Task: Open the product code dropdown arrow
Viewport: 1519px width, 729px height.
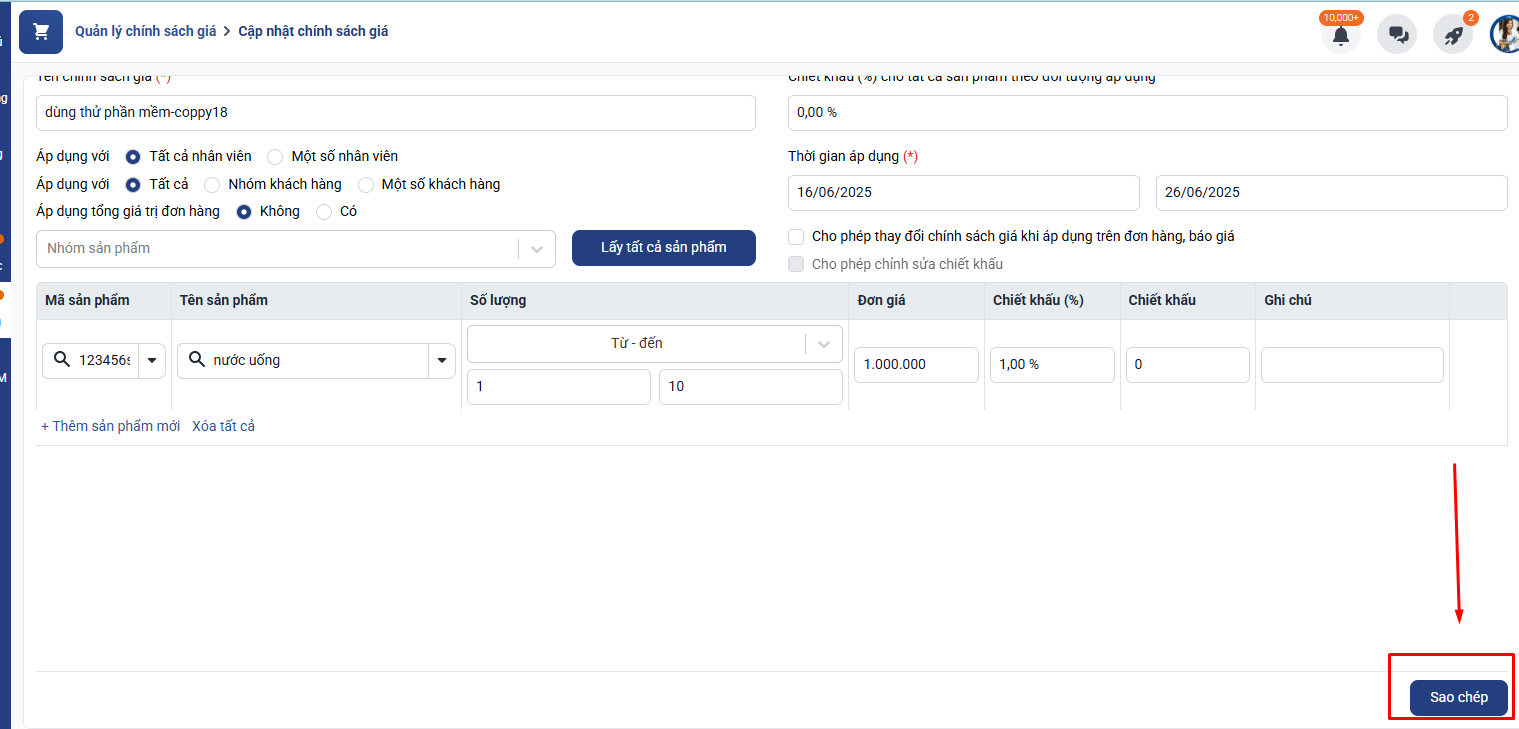Action: tap(152, 360)
